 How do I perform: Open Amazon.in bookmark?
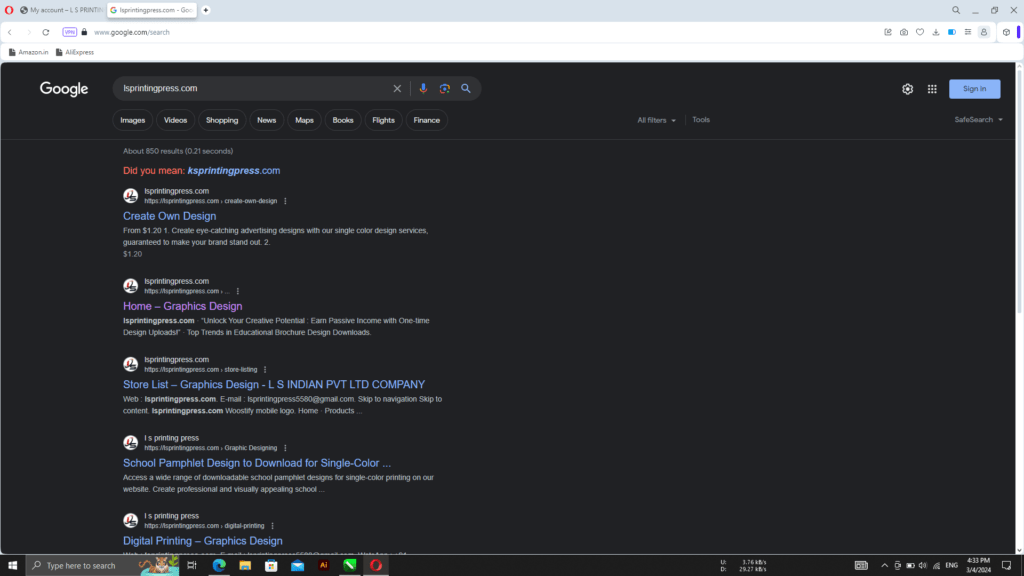[29, 52]
